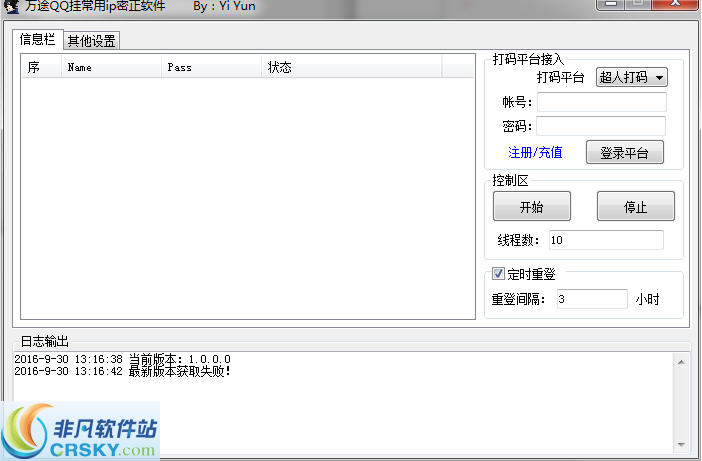Click the log scrollbar down arrow
The height and width of the screenshot is (461, 702).
[681, 444]
